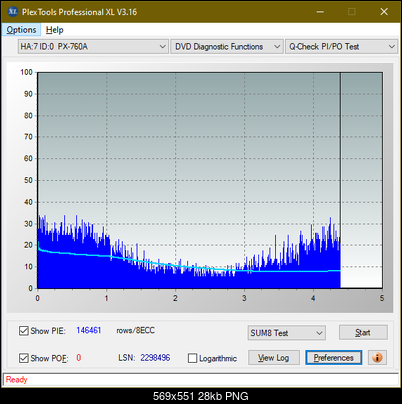Open the DVD Diagnostic Functions dropdown
402x404 pixels.
point(227,47)
